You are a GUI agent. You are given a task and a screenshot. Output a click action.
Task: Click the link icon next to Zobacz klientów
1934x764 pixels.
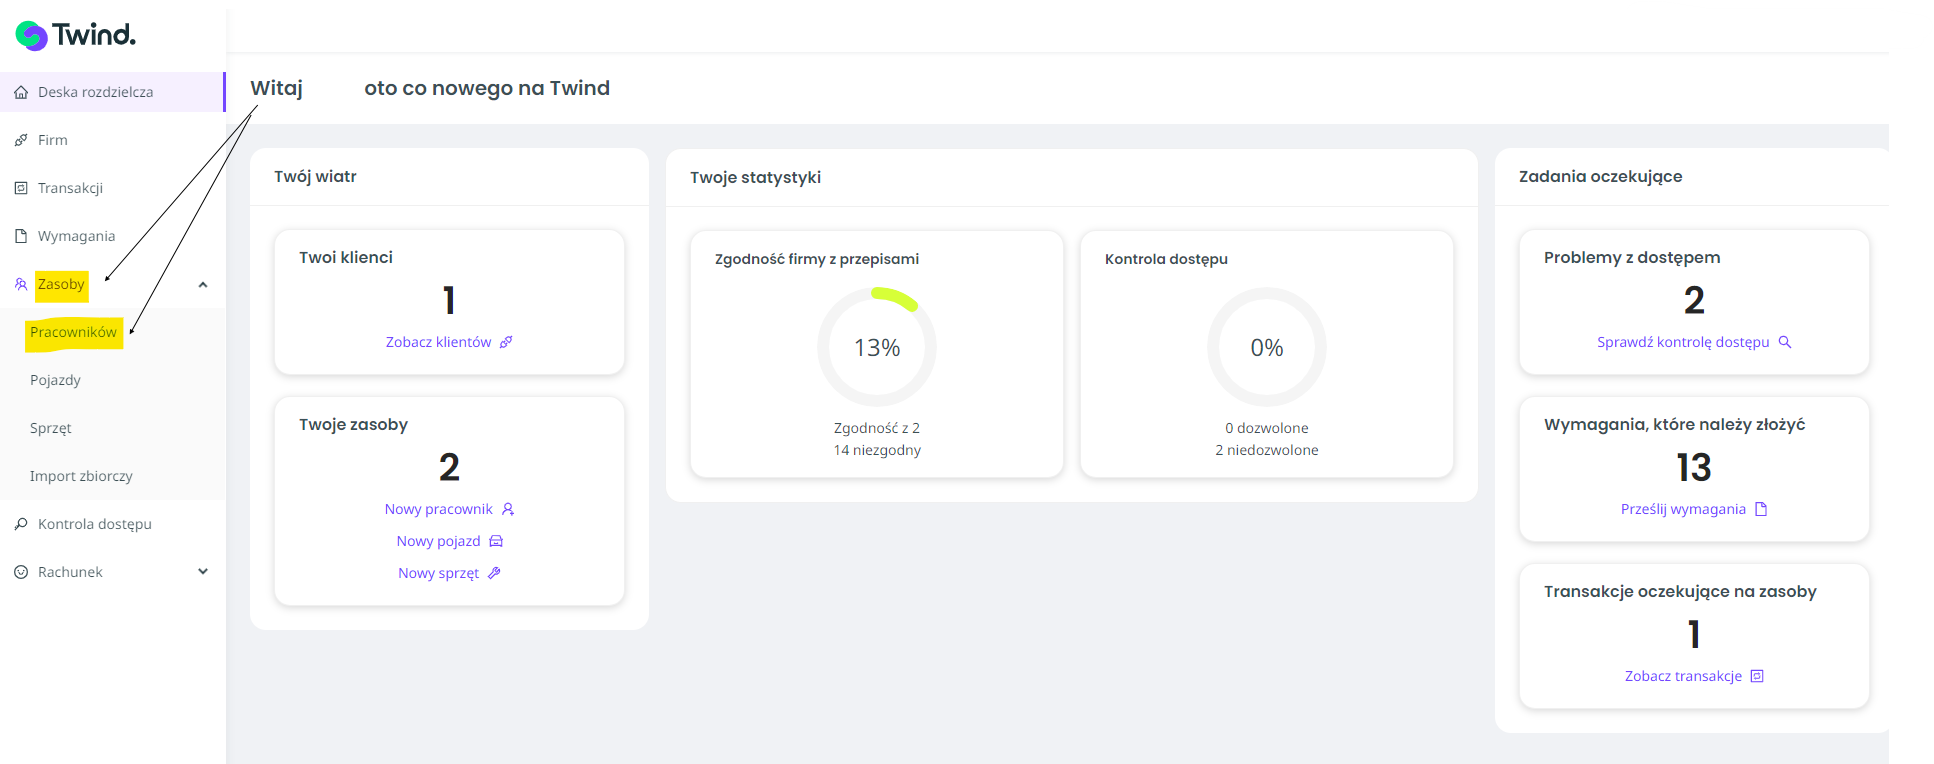point(506,342)
